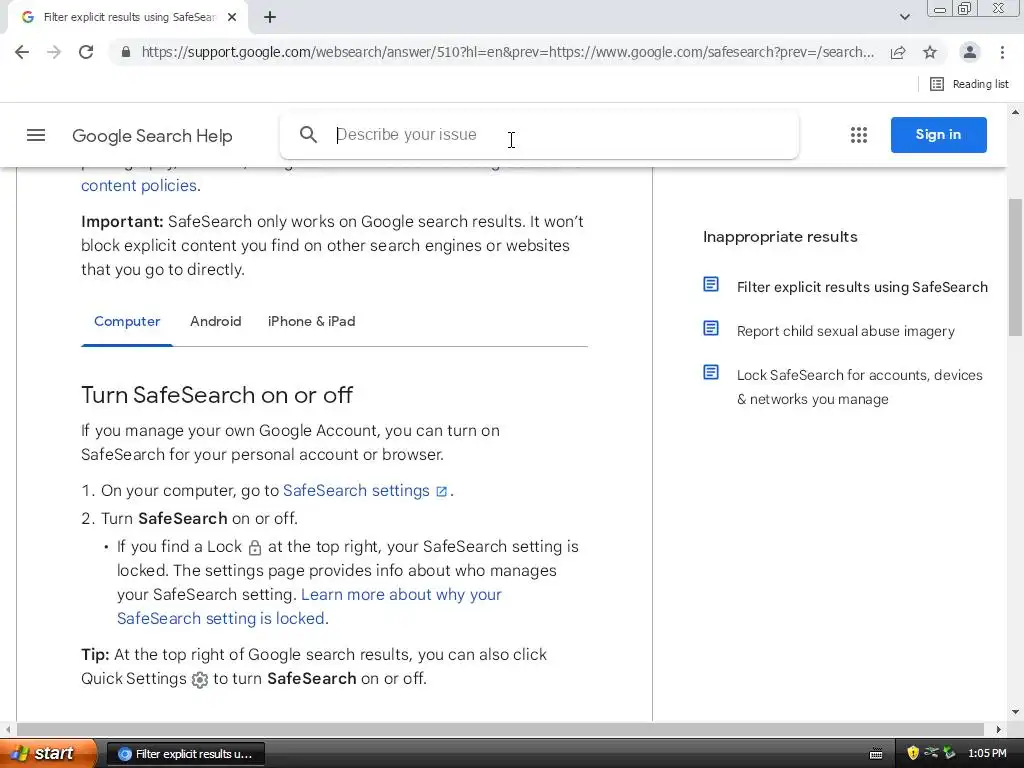Click the Sign in button

click(938, 135)
